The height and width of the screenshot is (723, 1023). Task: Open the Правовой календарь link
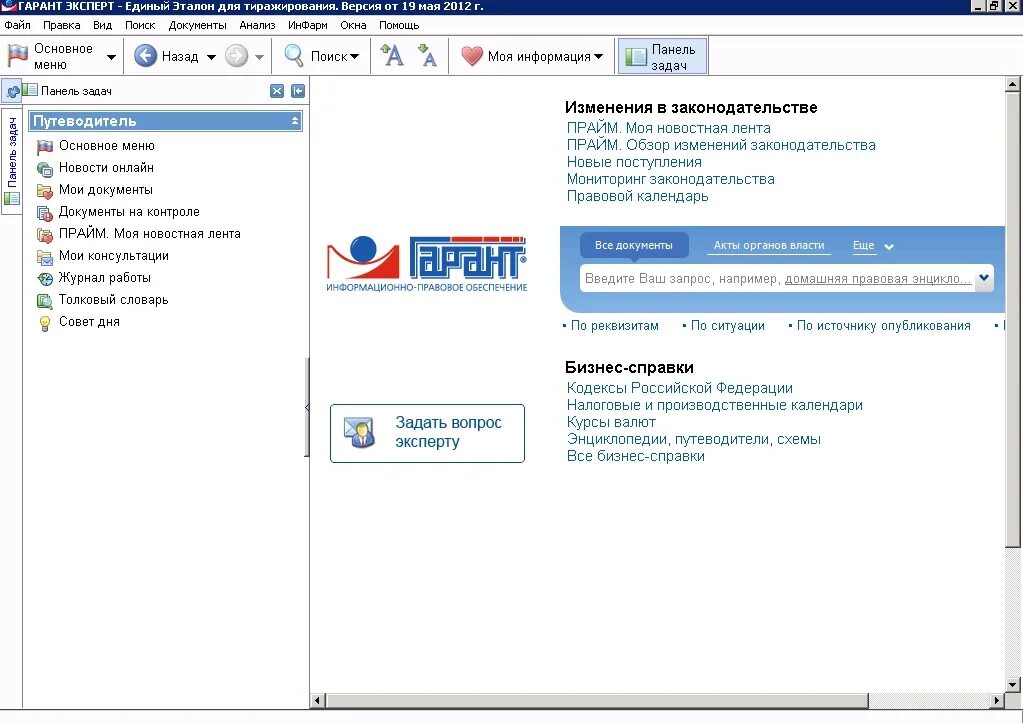click(637, 196)
